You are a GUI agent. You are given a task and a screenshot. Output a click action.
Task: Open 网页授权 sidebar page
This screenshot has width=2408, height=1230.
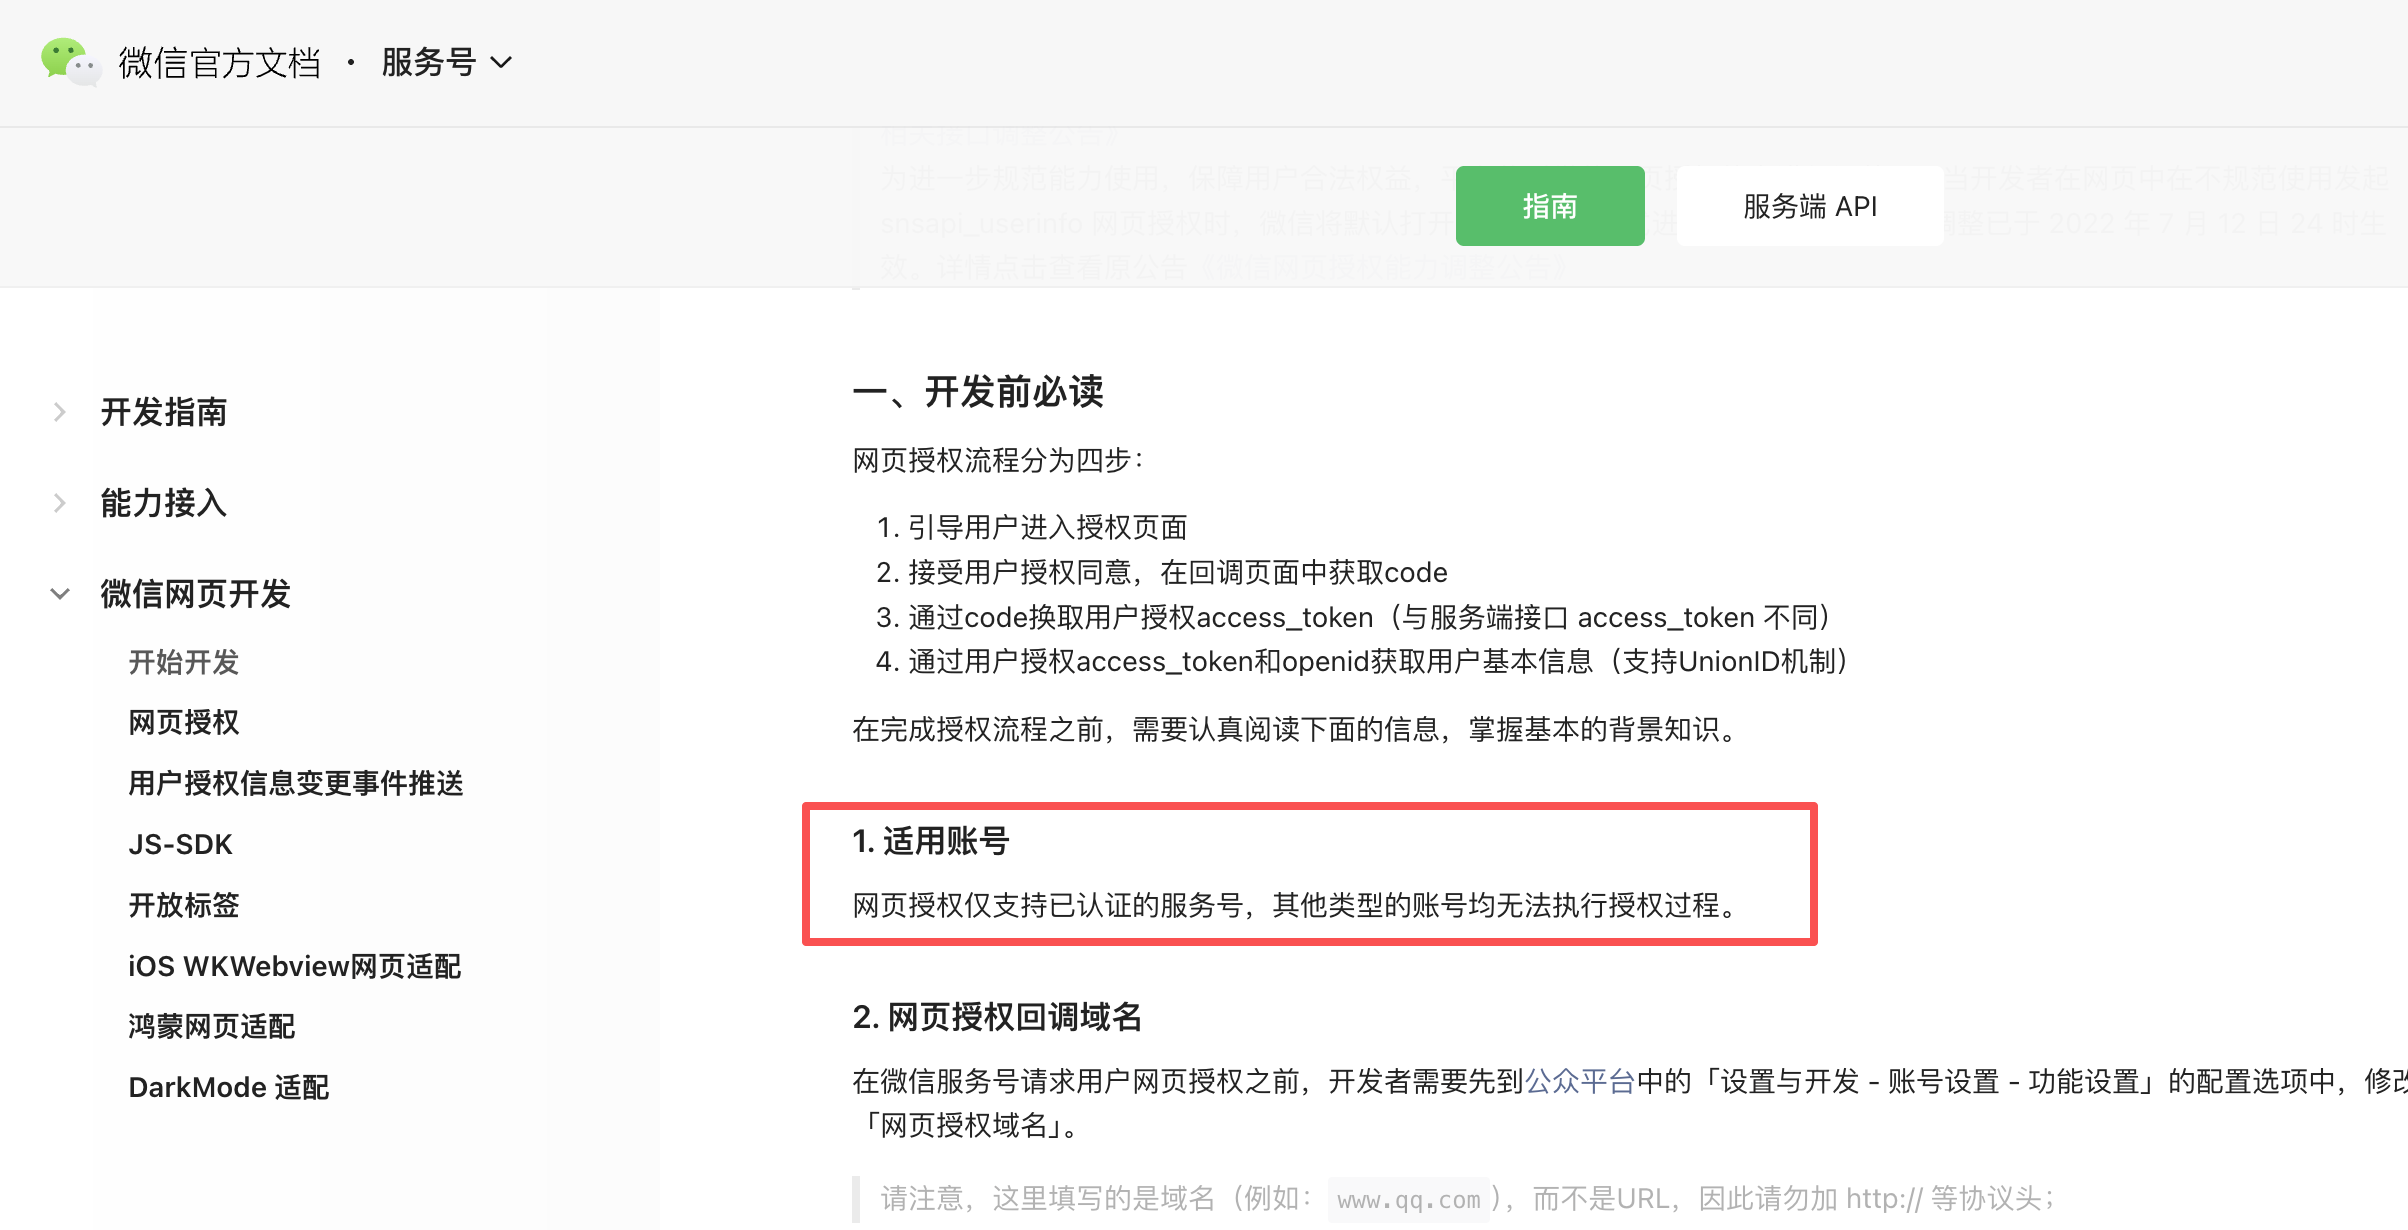[184, 723]
